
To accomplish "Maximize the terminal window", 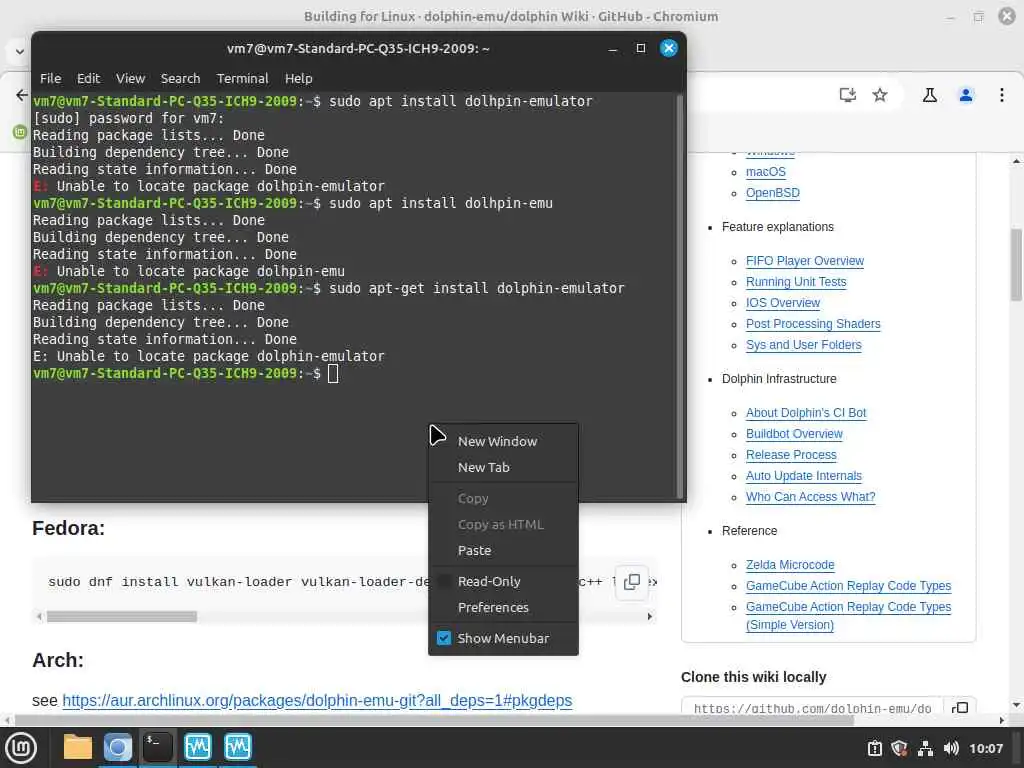I will (641, 48).
